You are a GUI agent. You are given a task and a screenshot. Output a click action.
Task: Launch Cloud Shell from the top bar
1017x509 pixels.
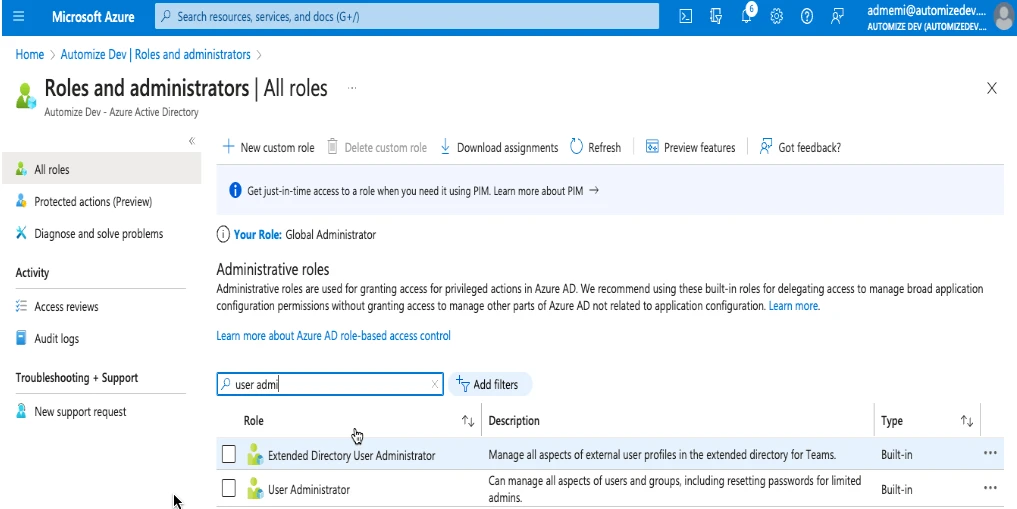point(686,17)
